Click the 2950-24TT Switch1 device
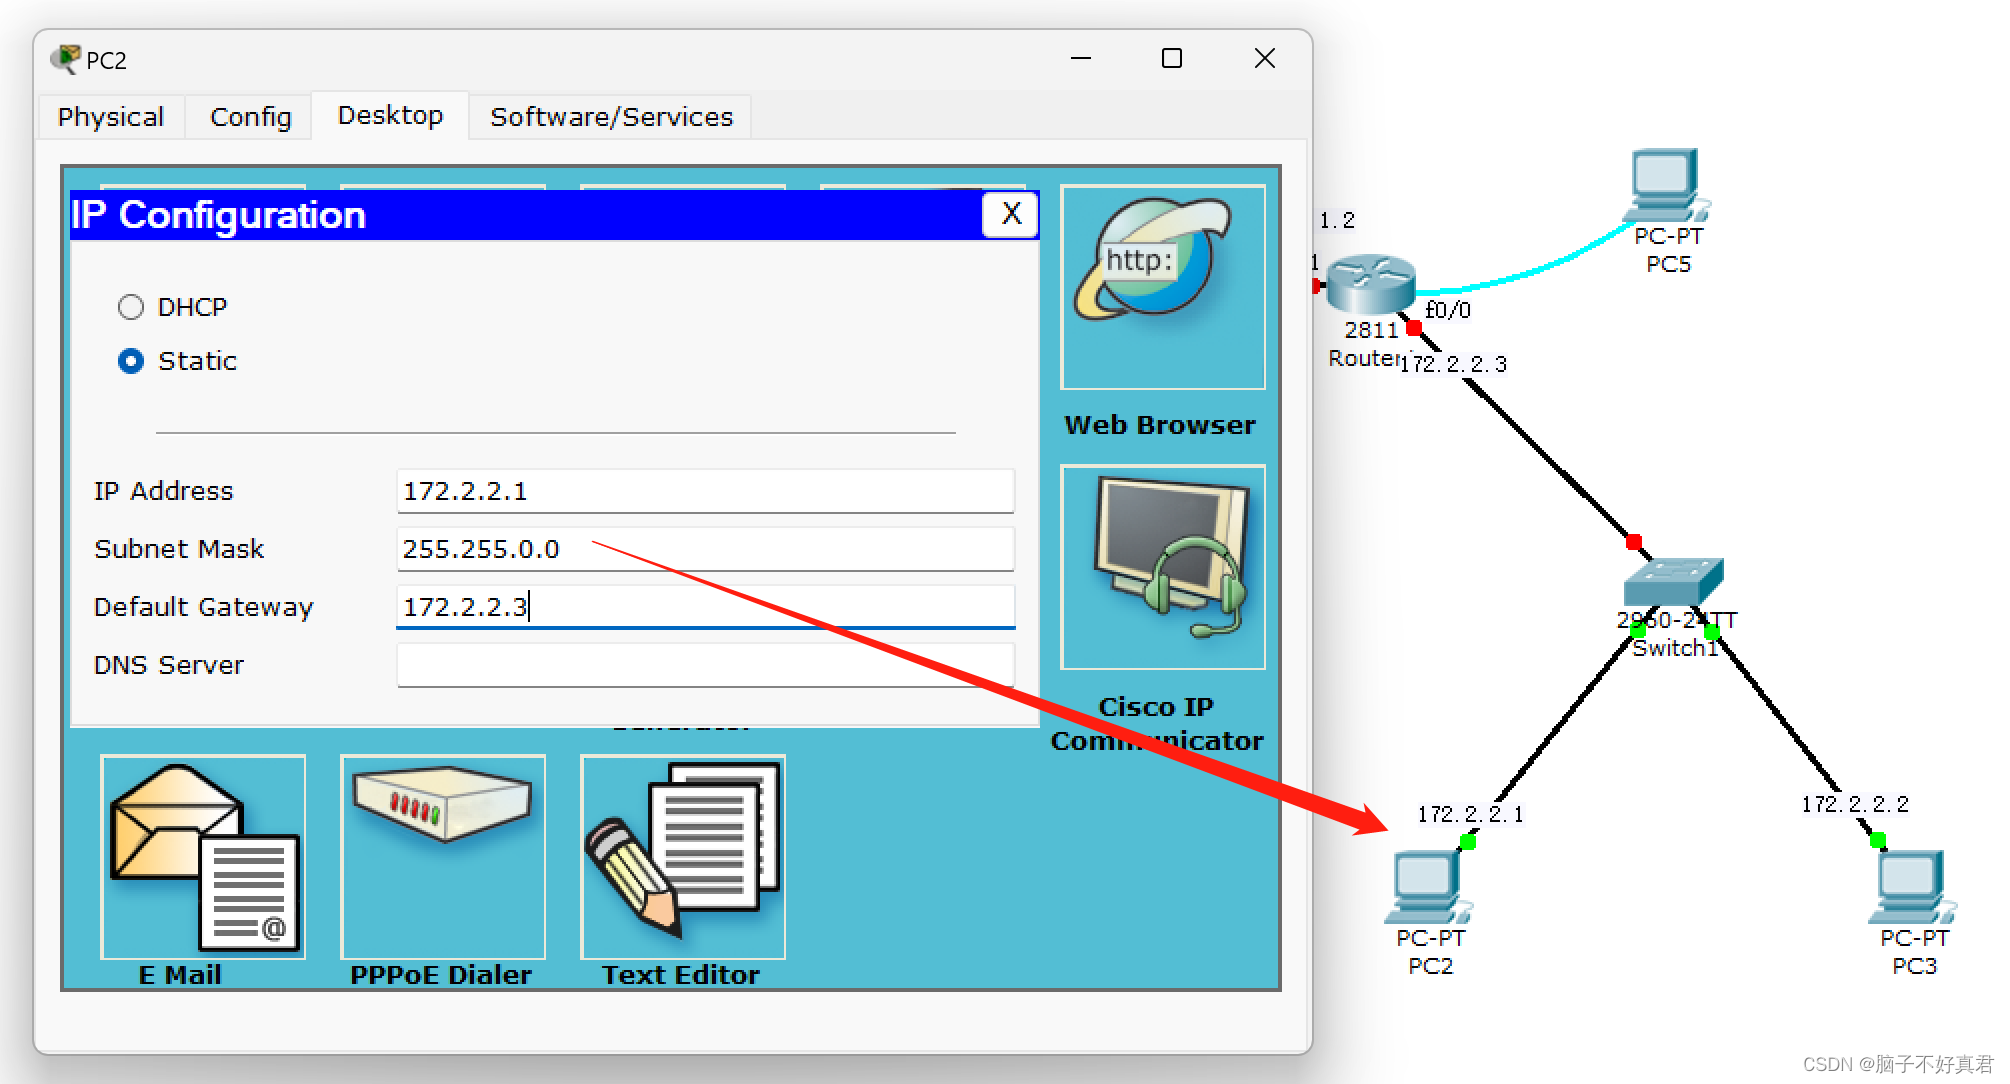The width and height of the screenshot is (2010, 1084). tap(1672, 582)
